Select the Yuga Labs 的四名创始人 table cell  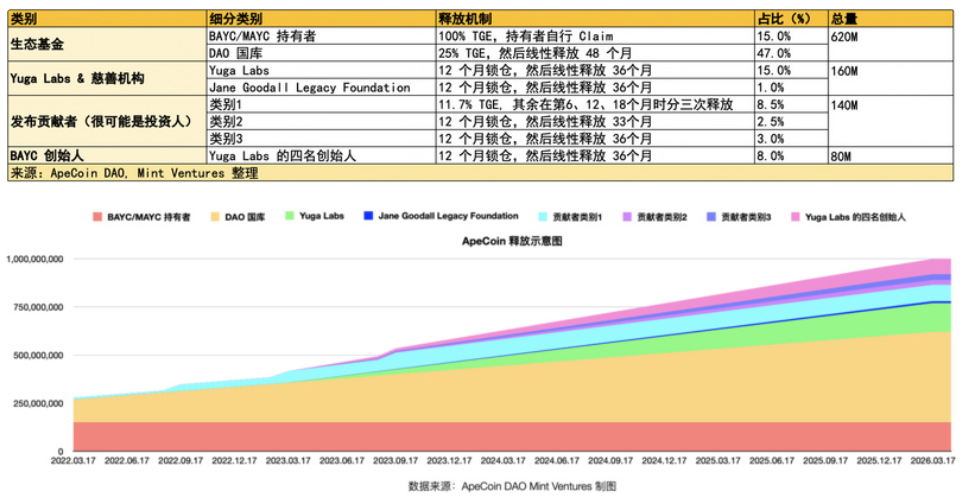click(321, 155)
